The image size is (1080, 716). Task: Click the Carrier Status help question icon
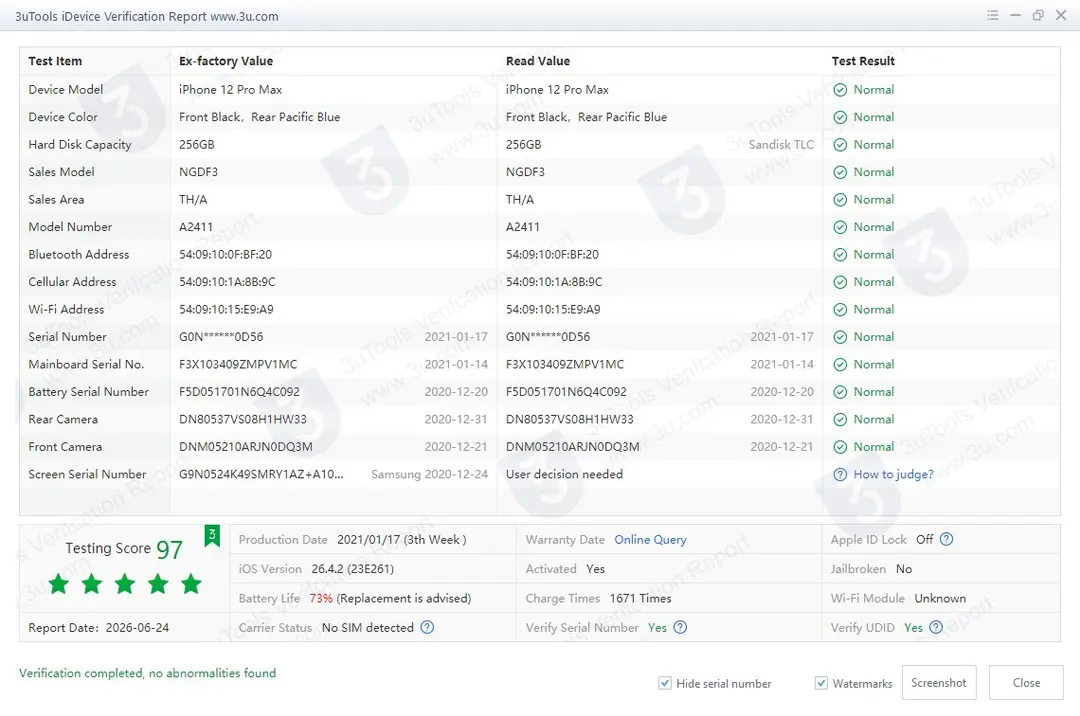(427, 627)
